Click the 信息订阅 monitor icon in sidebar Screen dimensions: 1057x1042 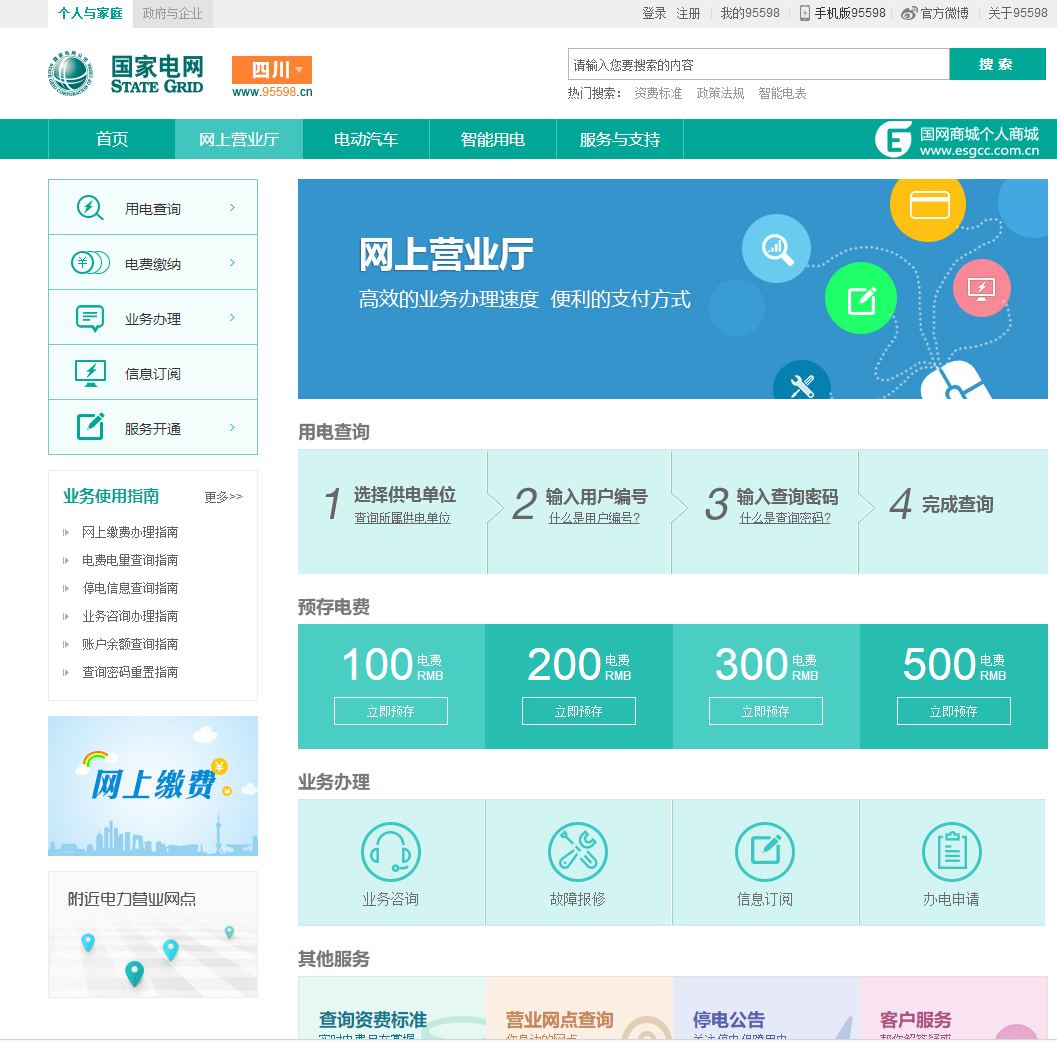(90, 373)
